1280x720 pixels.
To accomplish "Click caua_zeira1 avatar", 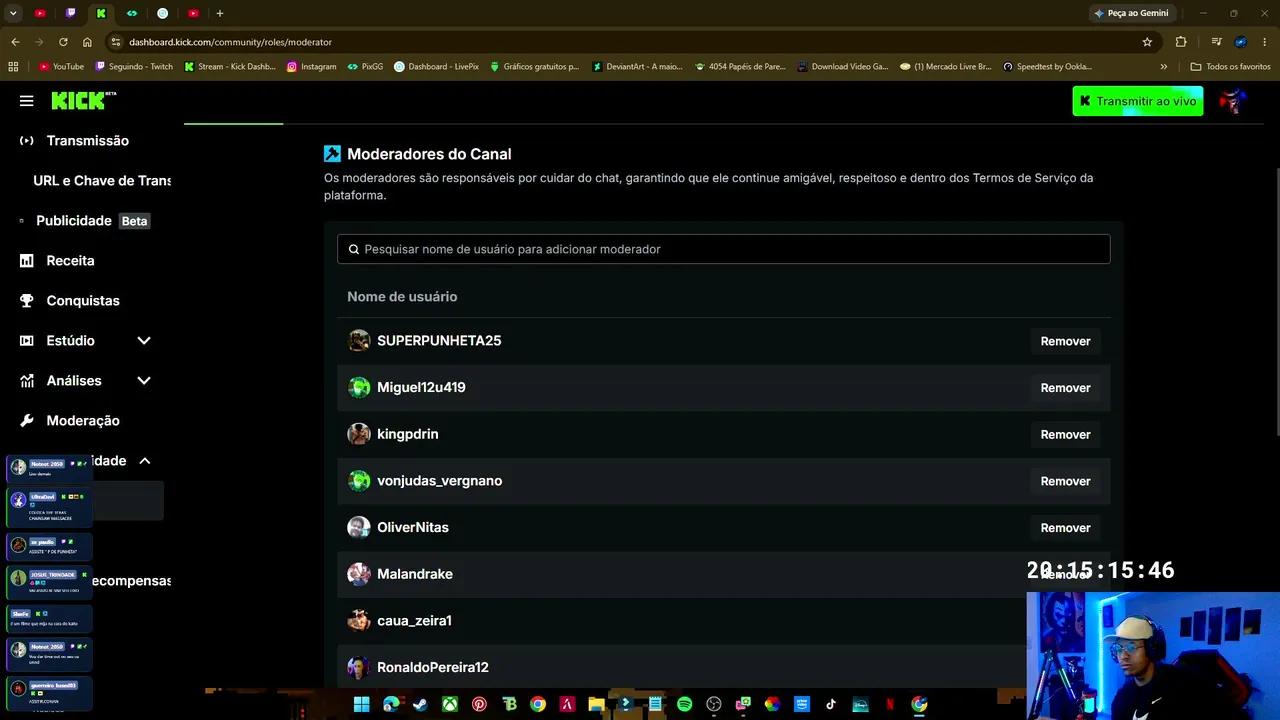I will tap(359, 621).
